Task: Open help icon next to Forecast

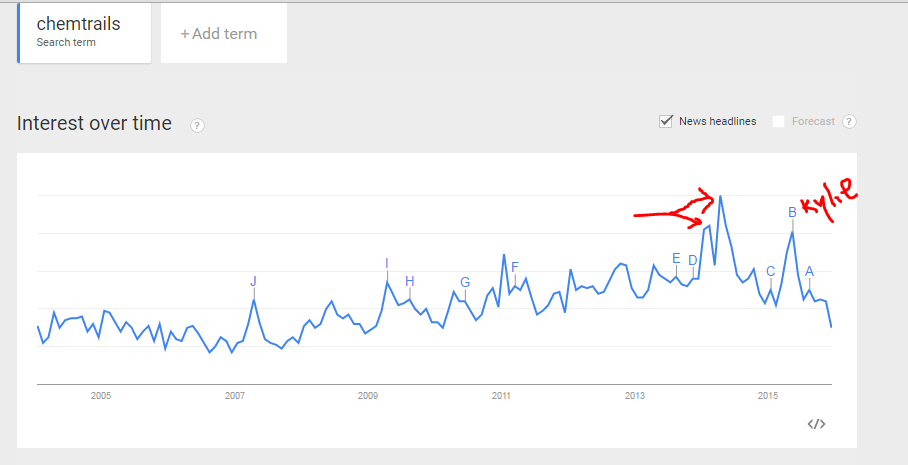Action: coord(849,122)
